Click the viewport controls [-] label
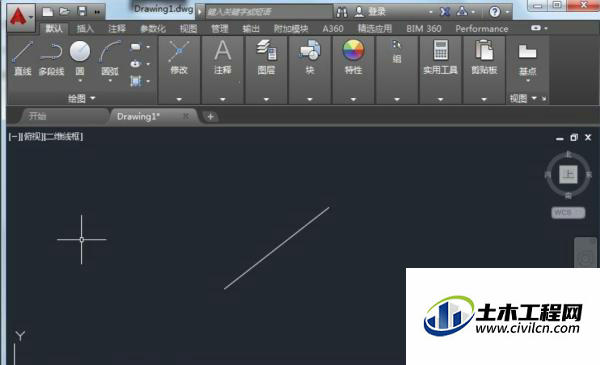This screenshot has height=365, width=600. pos(14,137)
